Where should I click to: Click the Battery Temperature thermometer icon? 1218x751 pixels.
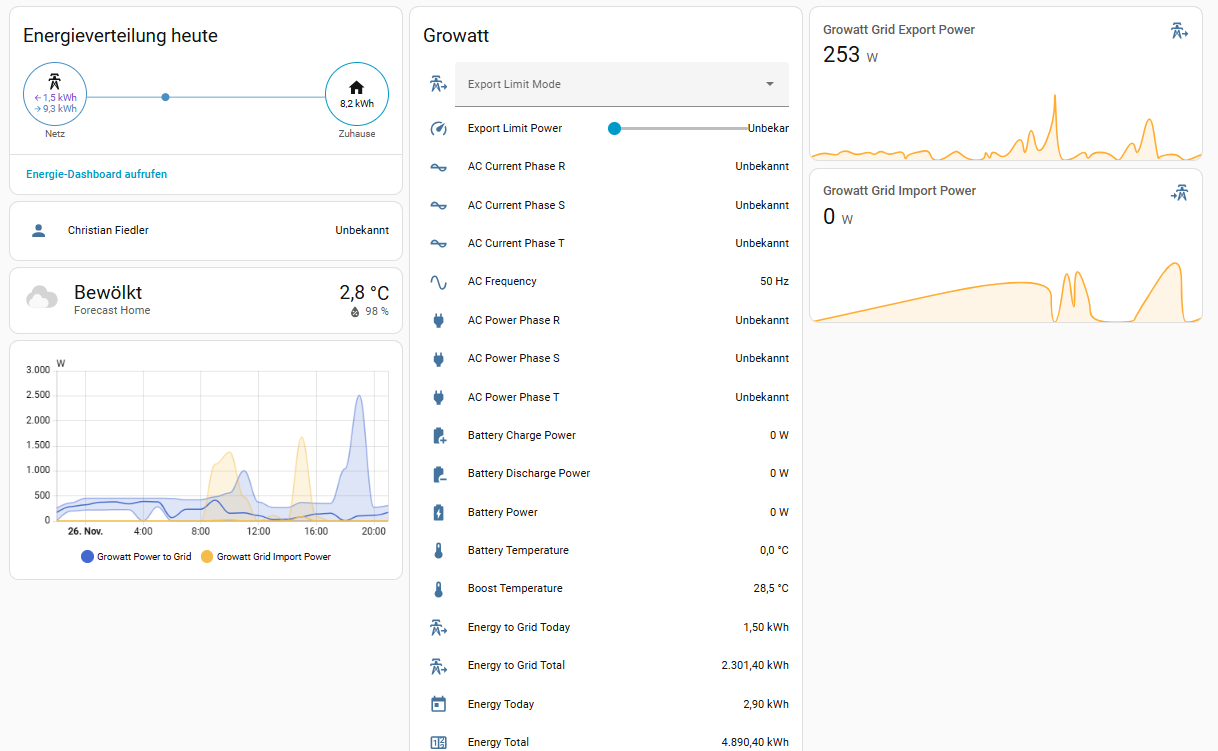438,551
